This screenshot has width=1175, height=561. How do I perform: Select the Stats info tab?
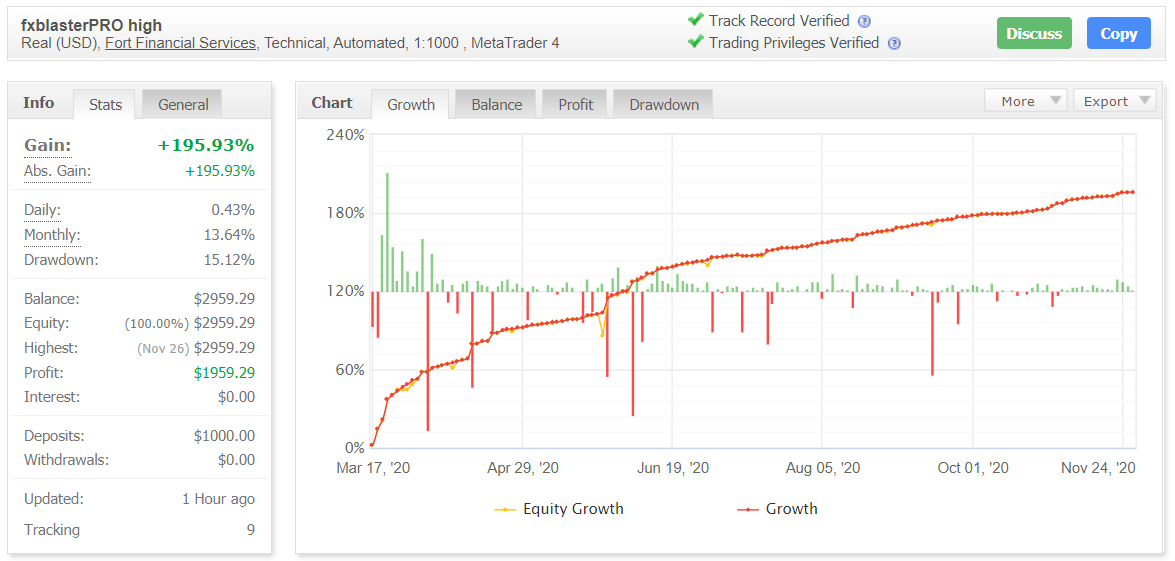pos(105,104)
